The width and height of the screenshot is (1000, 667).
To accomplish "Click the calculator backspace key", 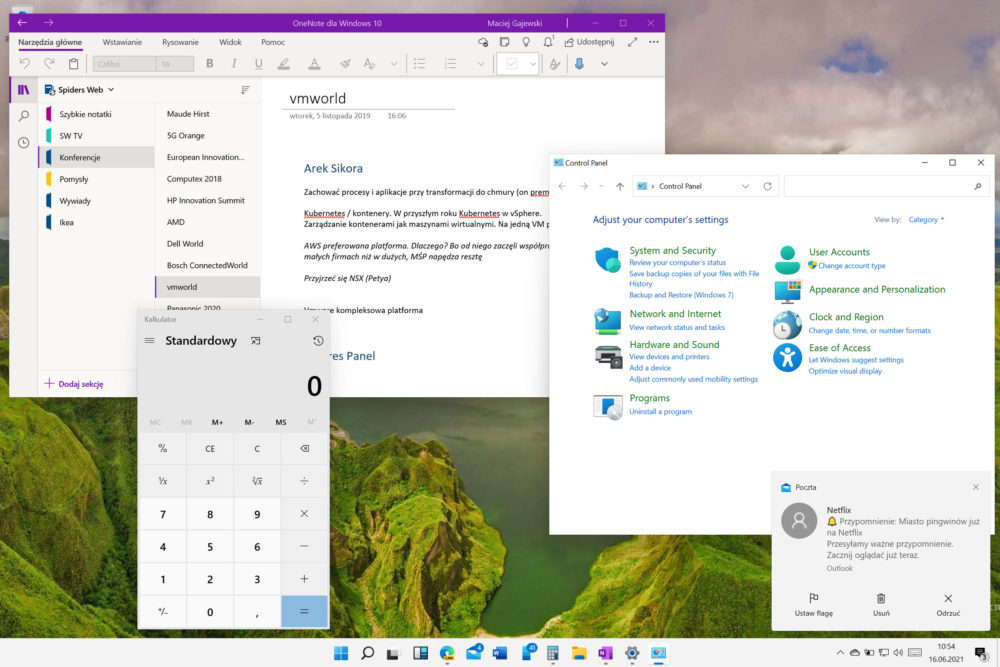I will pos(304,448).
